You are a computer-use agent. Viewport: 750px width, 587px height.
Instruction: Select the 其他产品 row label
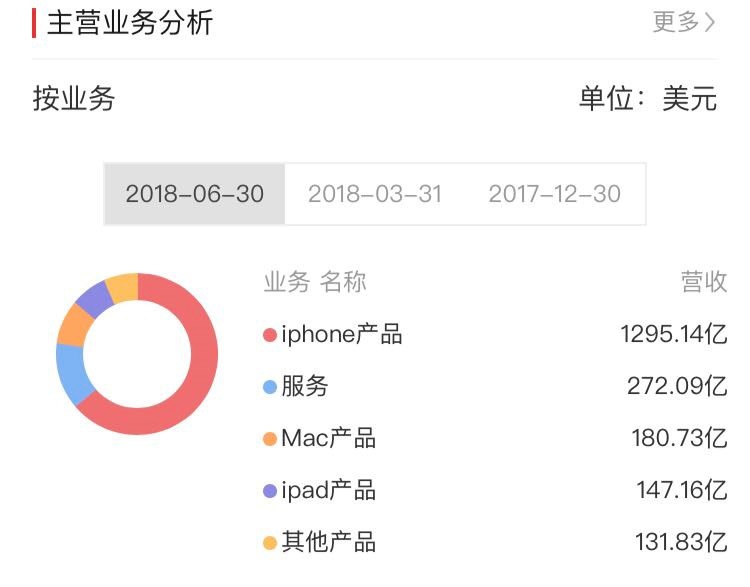[x=328, y=542]
